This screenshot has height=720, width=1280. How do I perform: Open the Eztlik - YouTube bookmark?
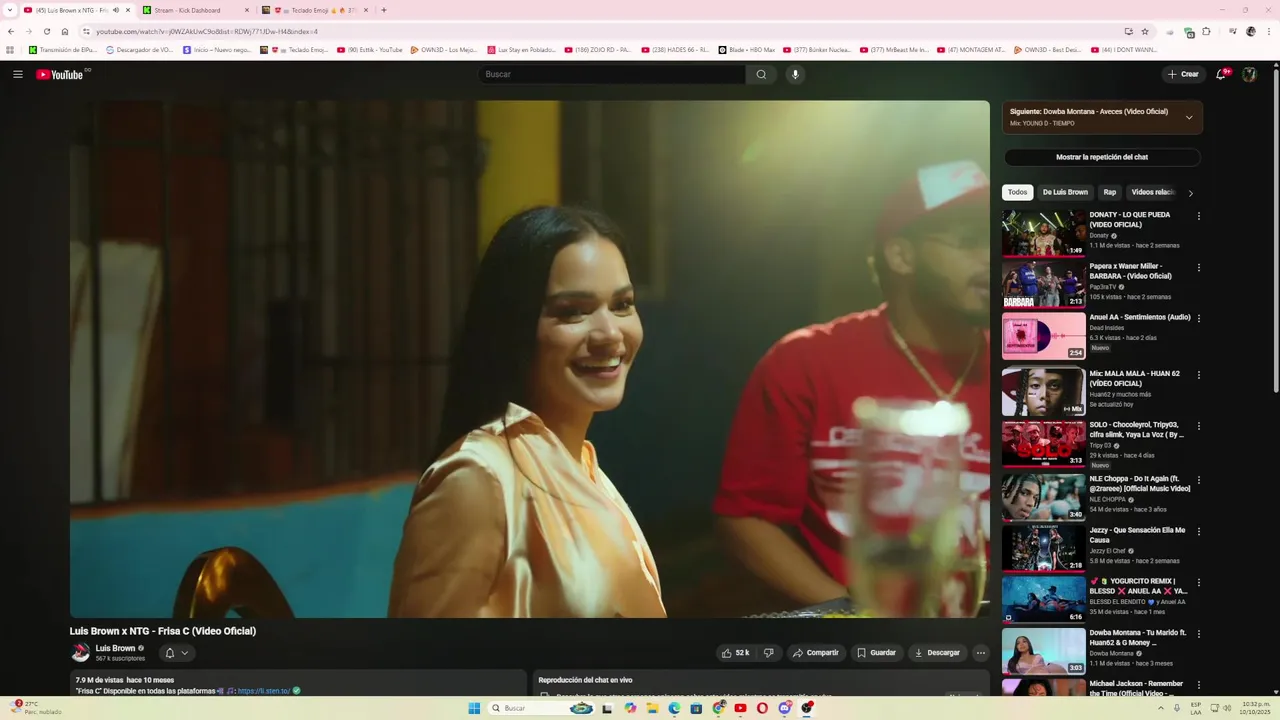(x=370, y=49)
